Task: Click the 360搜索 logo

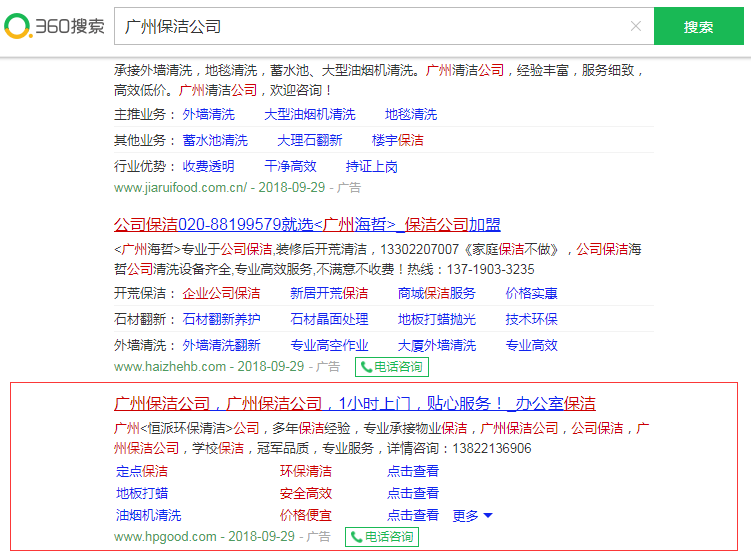Action: (55, 26)
